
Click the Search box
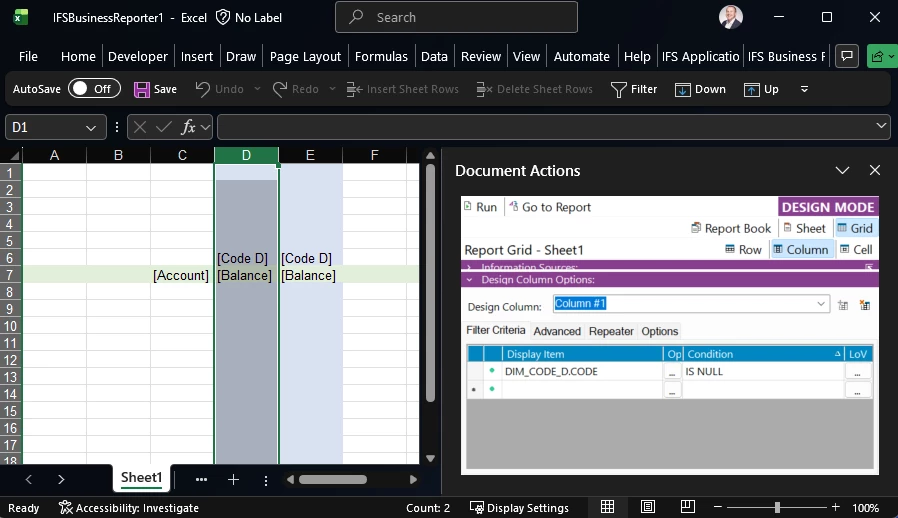tap(456, 17)
